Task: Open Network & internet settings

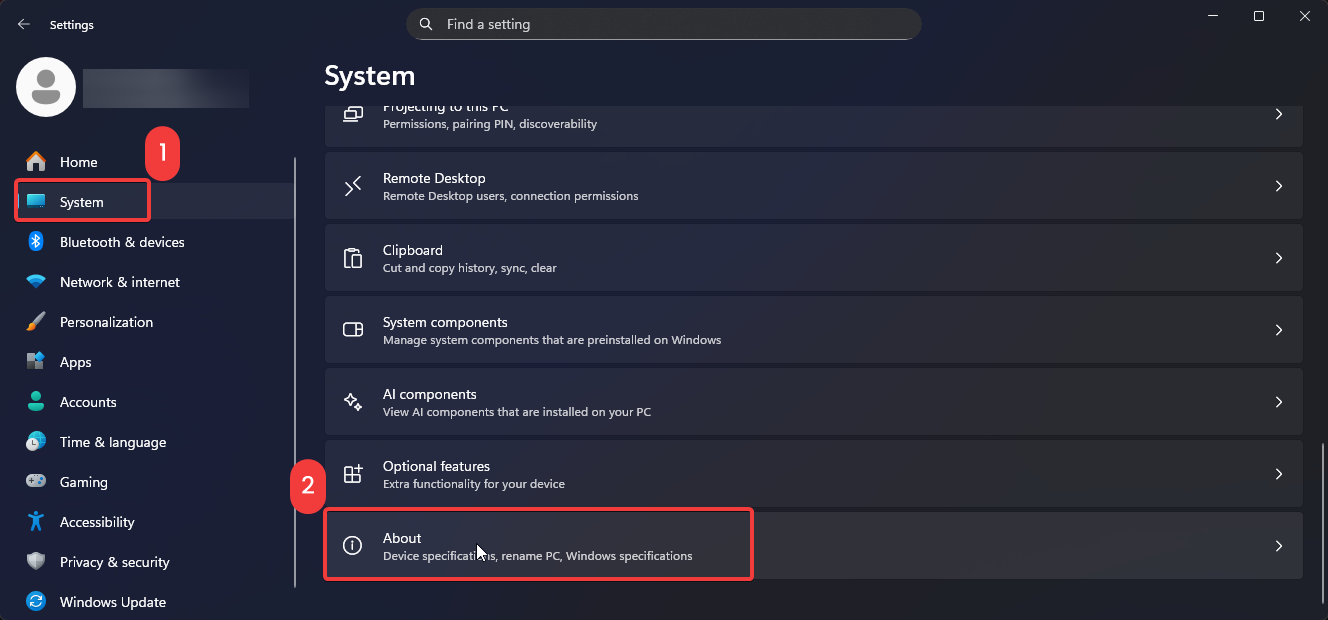Action: [x=155, y=282]
